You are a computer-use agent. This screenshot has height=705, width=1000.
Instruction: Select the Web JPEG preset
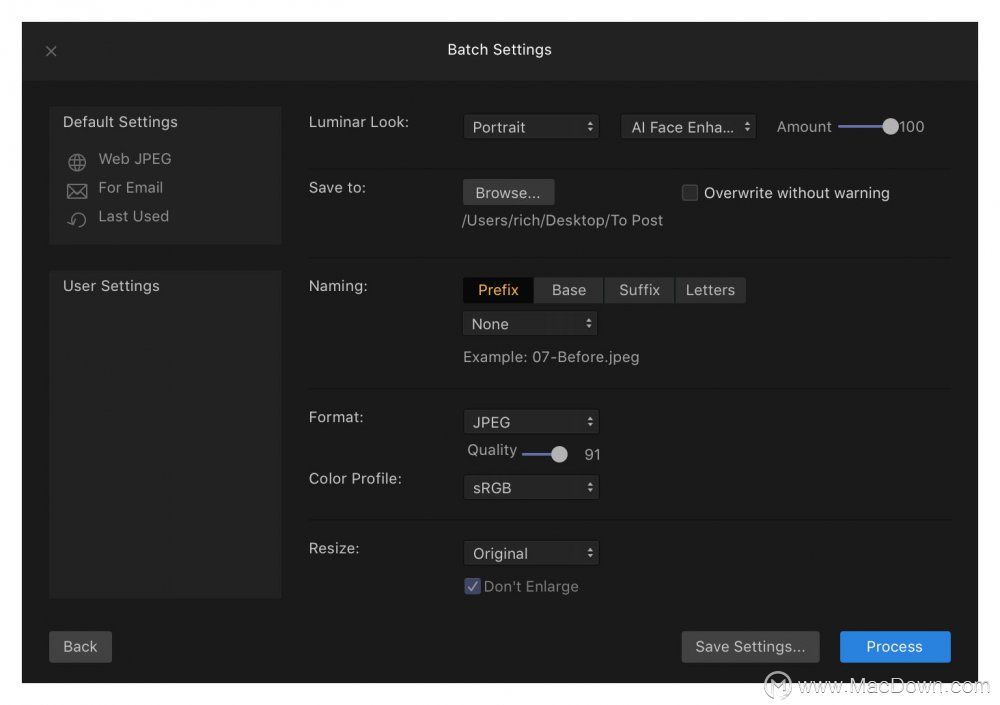pyautogui.click(x=135, y=159)
